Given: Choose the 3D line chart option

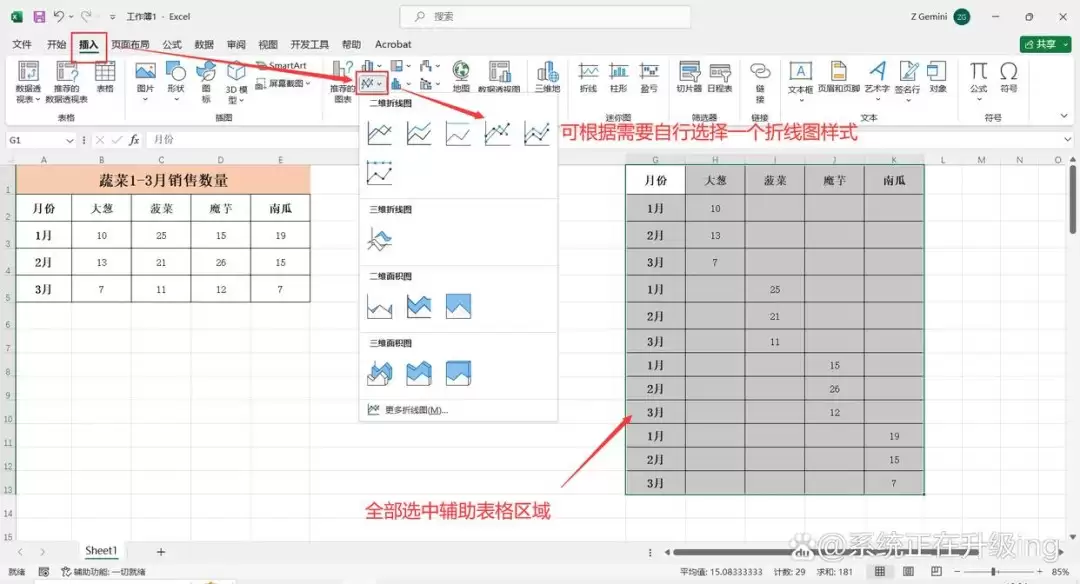Looking at the screenshot, I should click(x=380, y=240).
